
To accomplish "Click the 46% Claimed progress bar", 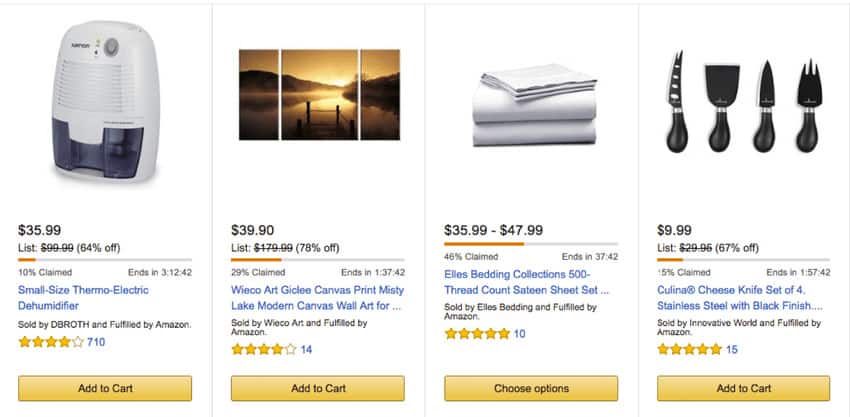I will click(531, 244).
